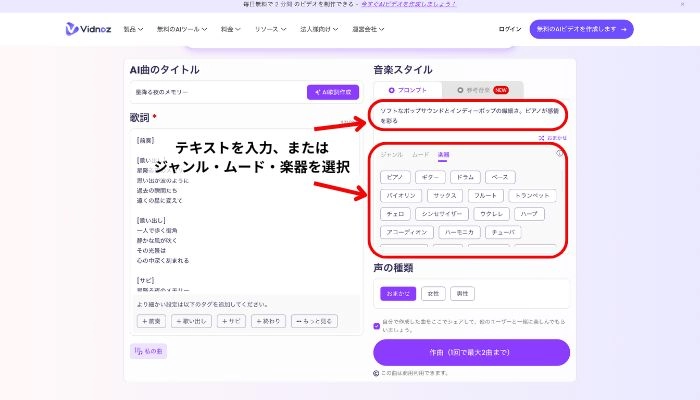Pick the フルート tag
The width and height of the screenshot is (700, 400).
click(485, 196)
